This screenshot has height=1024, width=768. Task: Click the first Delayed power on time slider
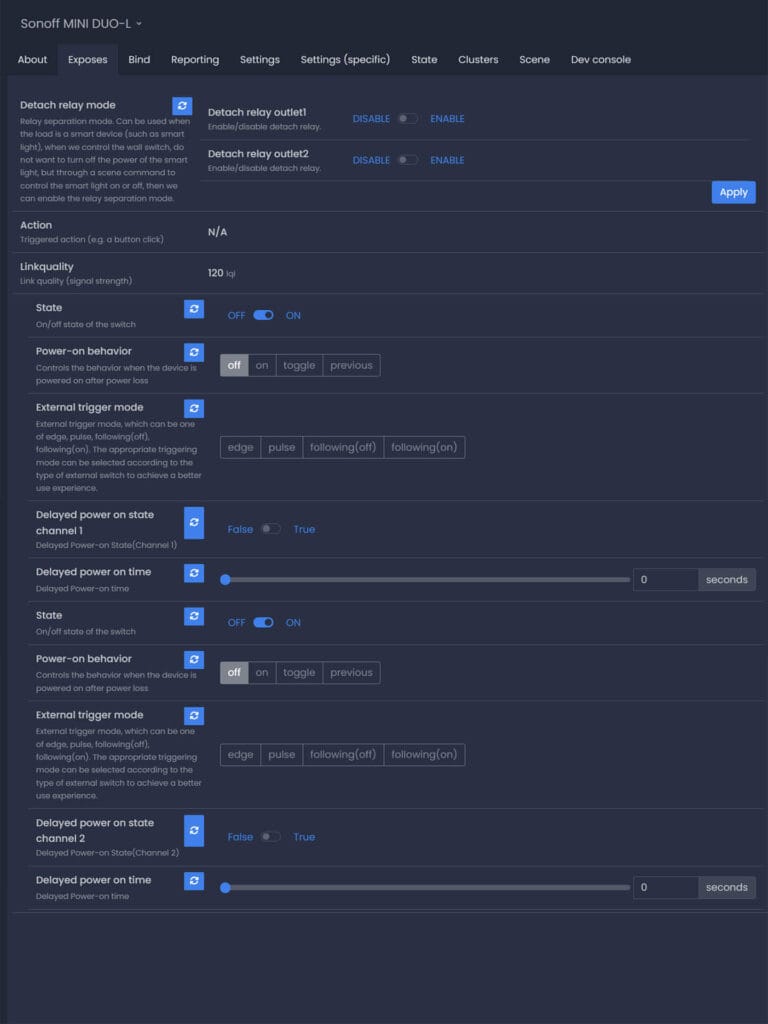[x=427, y=579]
